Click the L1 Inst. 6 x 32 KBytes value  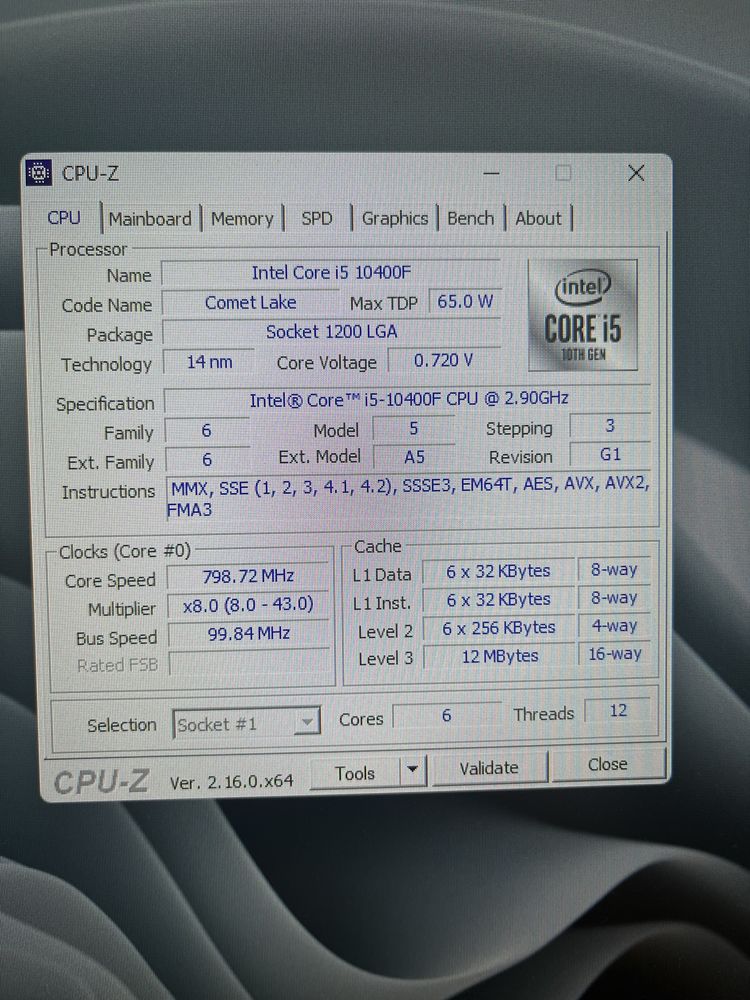pos(498,600)
